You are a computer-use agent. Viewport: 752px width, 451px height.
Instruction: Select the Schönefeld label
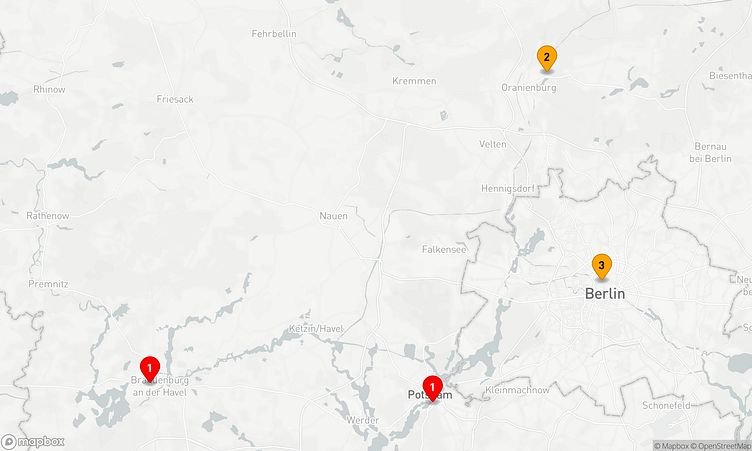tap(666, 405)
